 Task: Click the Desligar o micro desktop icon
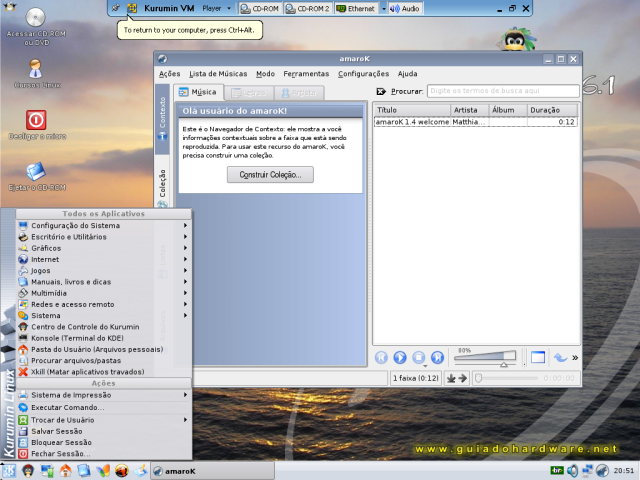click(x=37, y=124)
